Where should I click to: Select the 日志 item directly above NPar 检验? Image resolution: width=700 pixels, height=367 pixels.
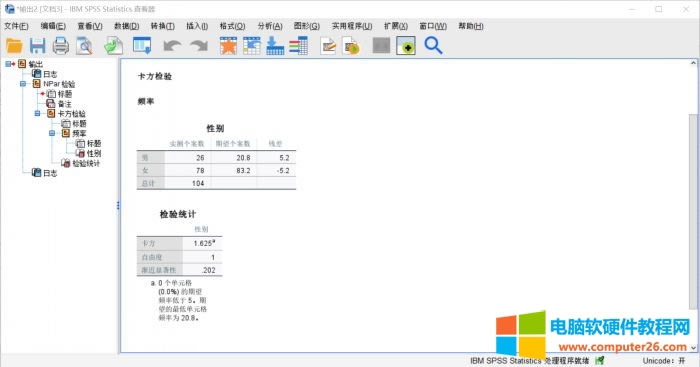tap(50, 74)
